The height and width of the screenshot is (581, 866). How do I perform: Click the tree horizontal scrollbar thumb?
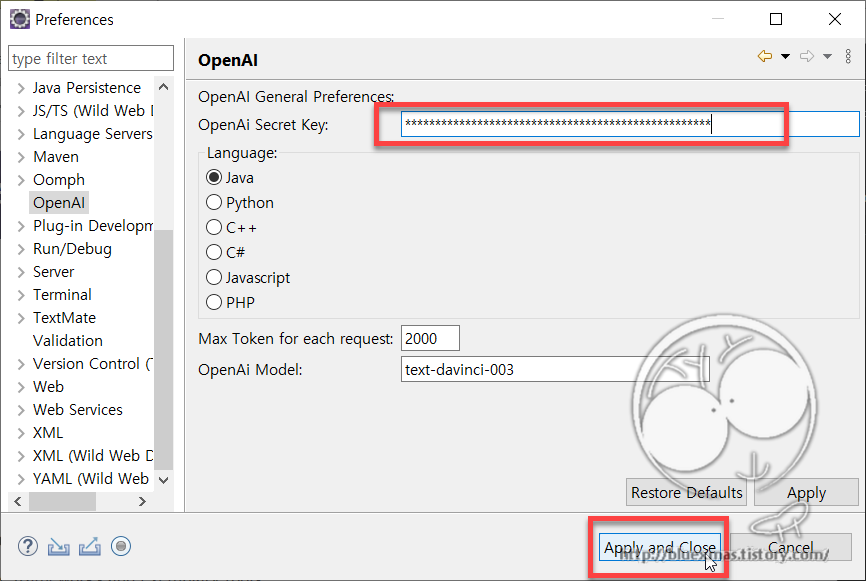(x=62, y=501)
